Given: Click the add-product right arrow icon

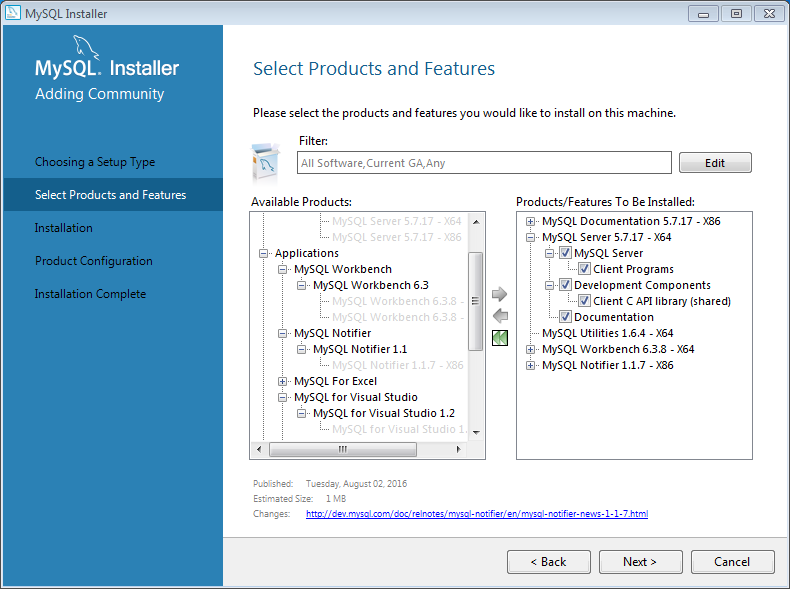Looking at the screenshot, I should click(x=499, y=294).
